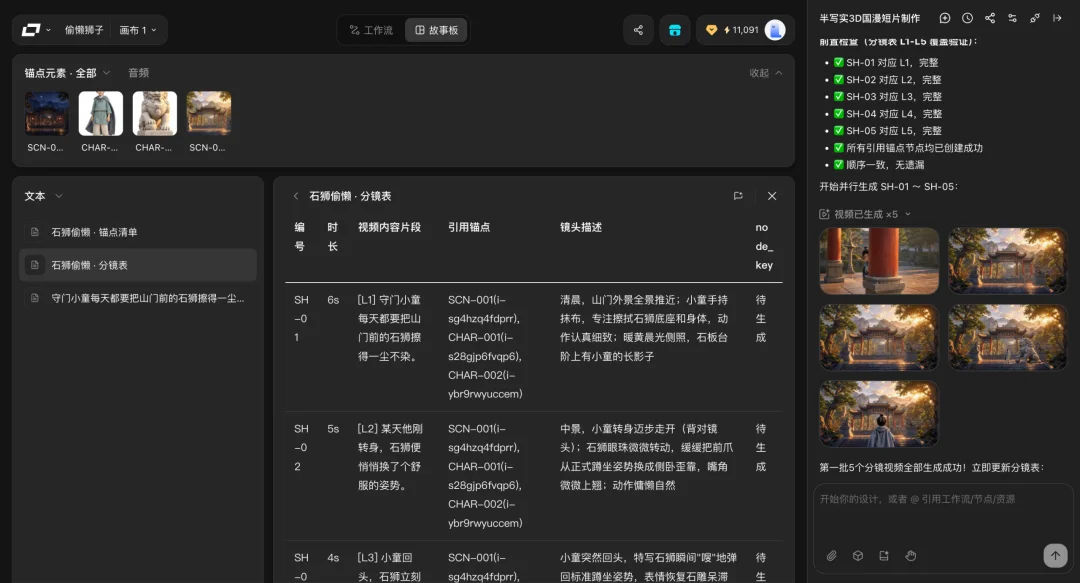Click the 镜头描述 column header
Image resolution: width=1080 pixels, height=583 pixels.
581,227
